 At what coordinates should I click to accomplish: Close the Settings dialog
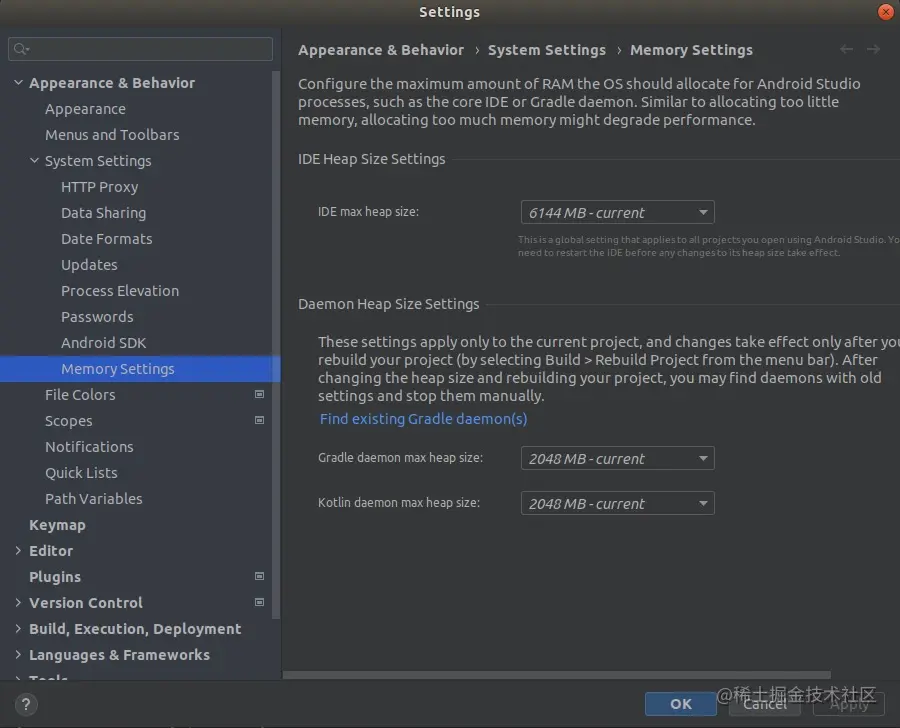[x=886, y=12]
